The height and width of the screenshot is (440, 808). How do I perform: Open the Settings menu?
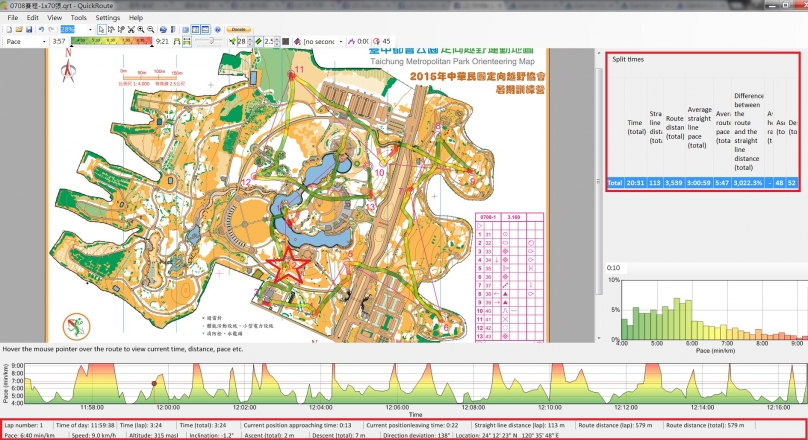click(x=107, y=18)
